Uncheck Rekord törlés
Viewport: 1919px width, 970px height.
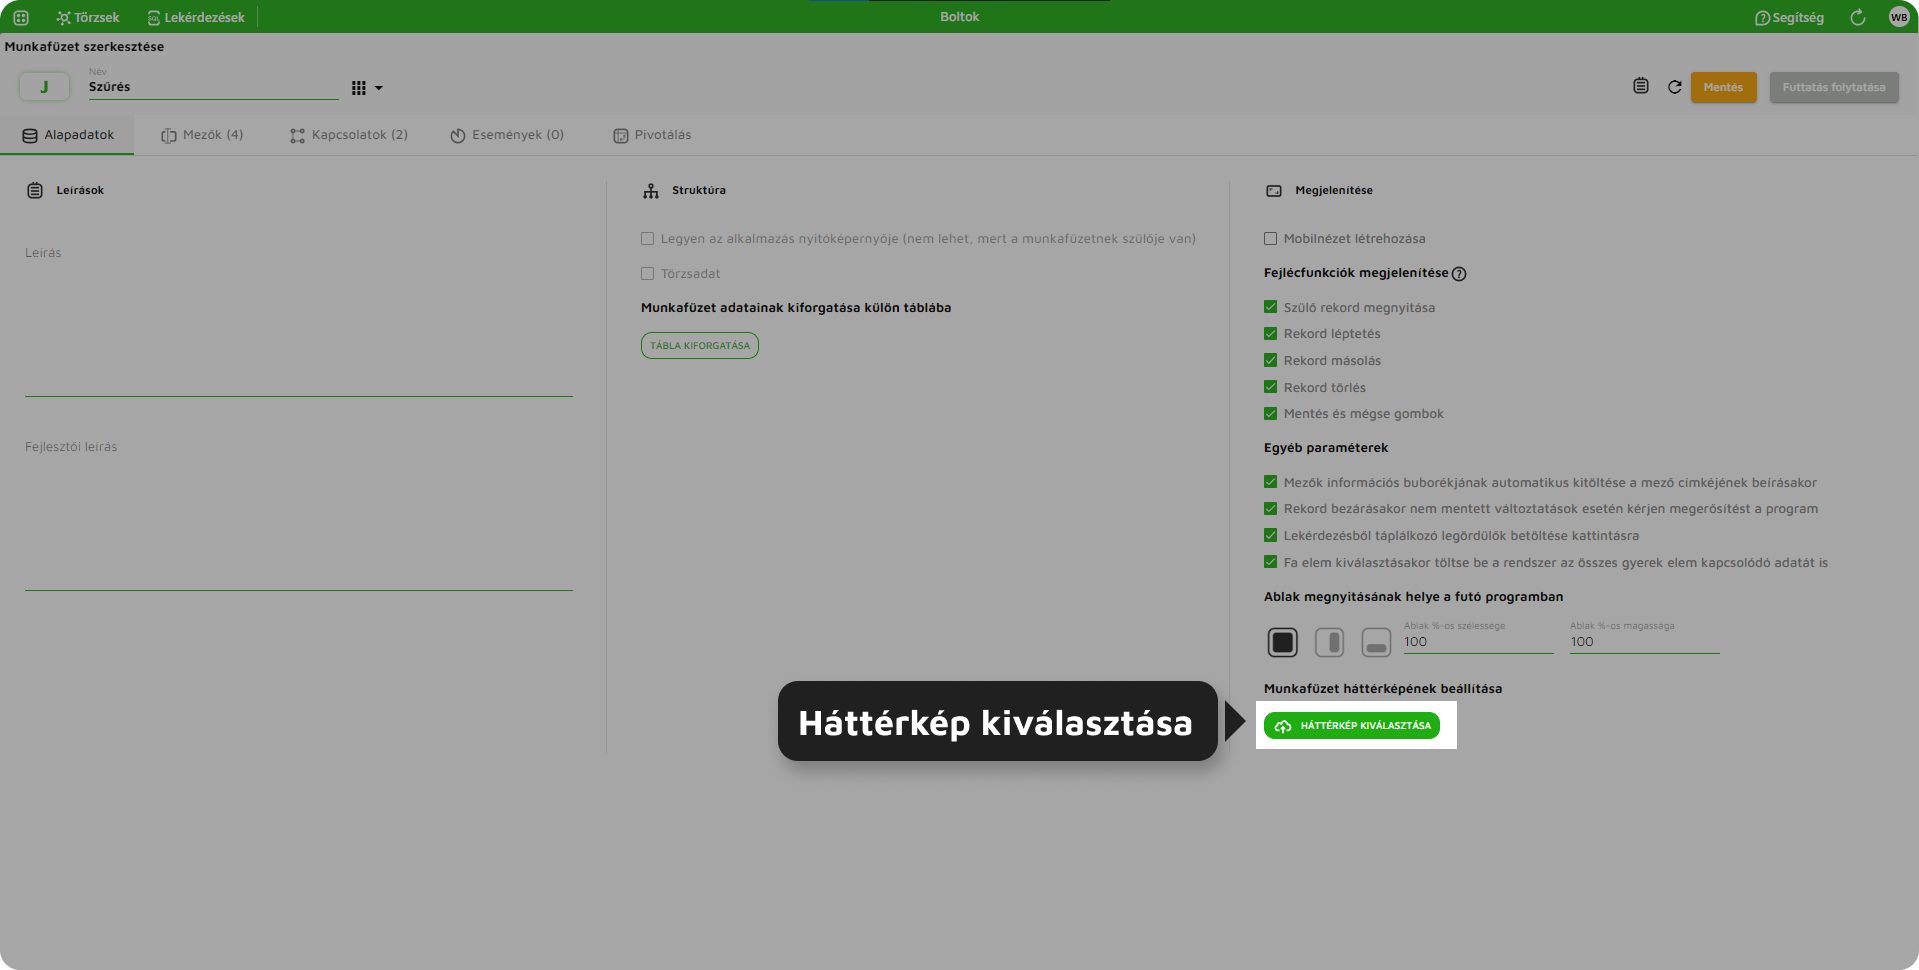click(1270, 387)
